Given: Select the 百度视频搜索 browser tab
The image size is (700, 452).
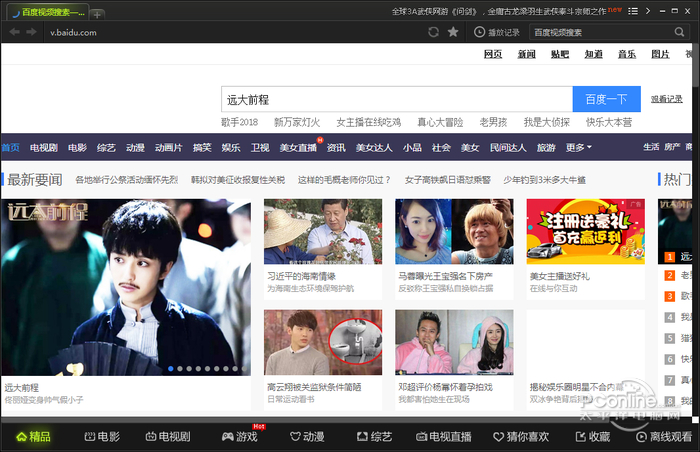Looking at the screenshot, I should (48, 13).
